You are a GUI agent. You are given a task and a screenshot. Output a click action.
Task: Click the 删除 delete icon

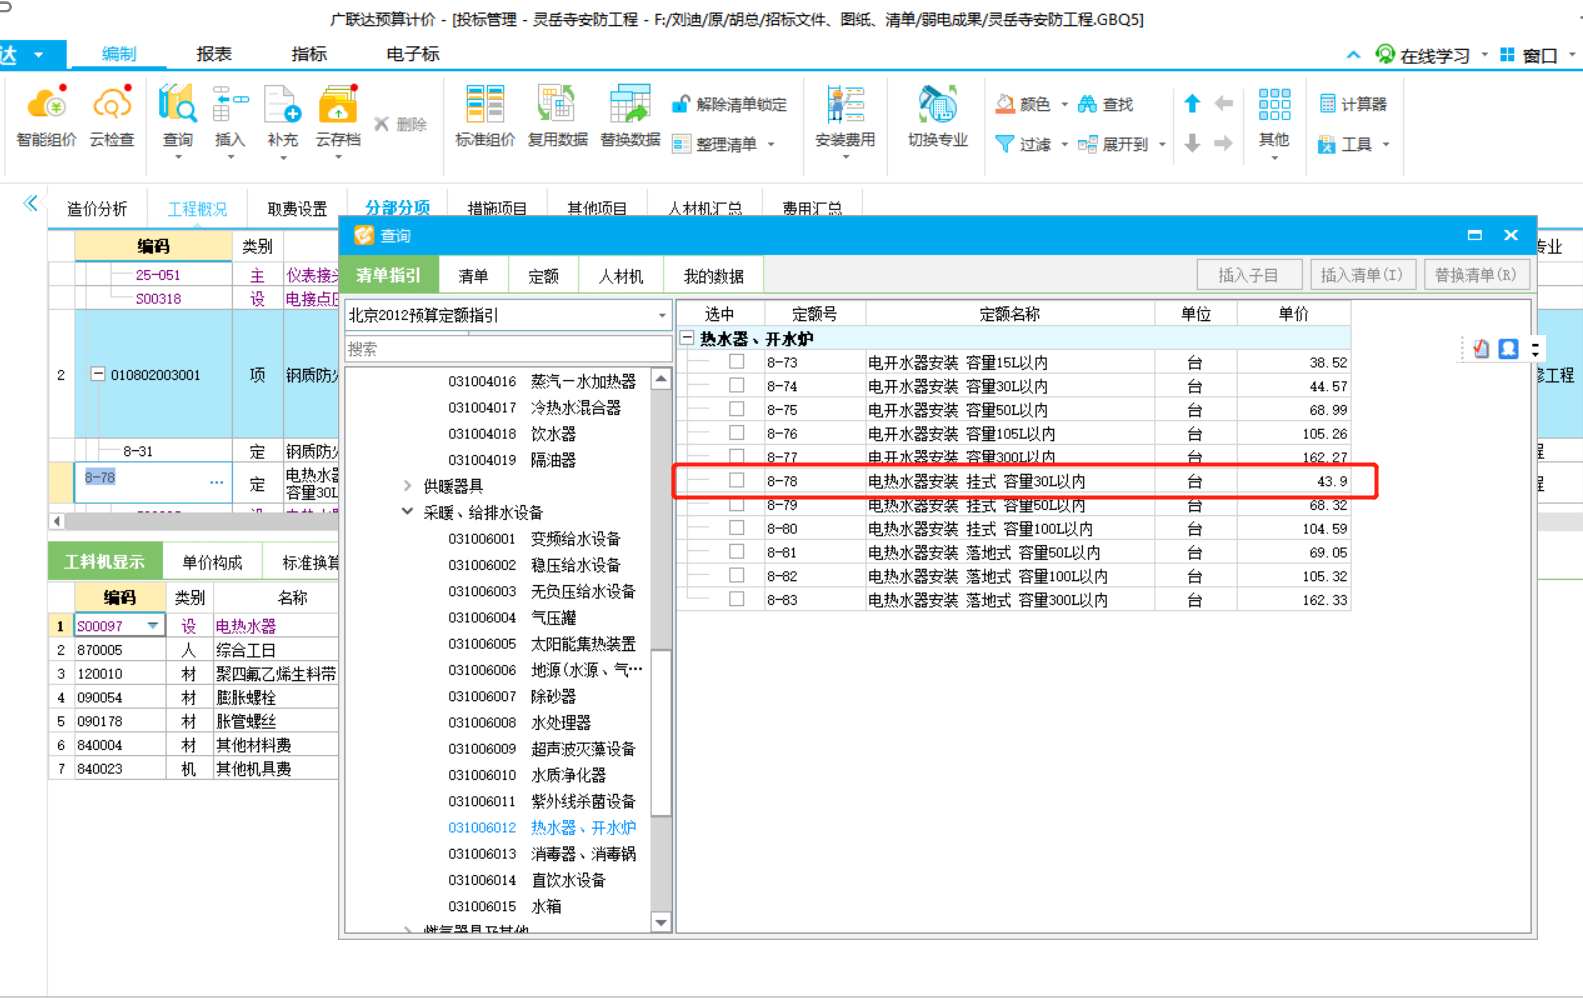[x=400, y=124]
